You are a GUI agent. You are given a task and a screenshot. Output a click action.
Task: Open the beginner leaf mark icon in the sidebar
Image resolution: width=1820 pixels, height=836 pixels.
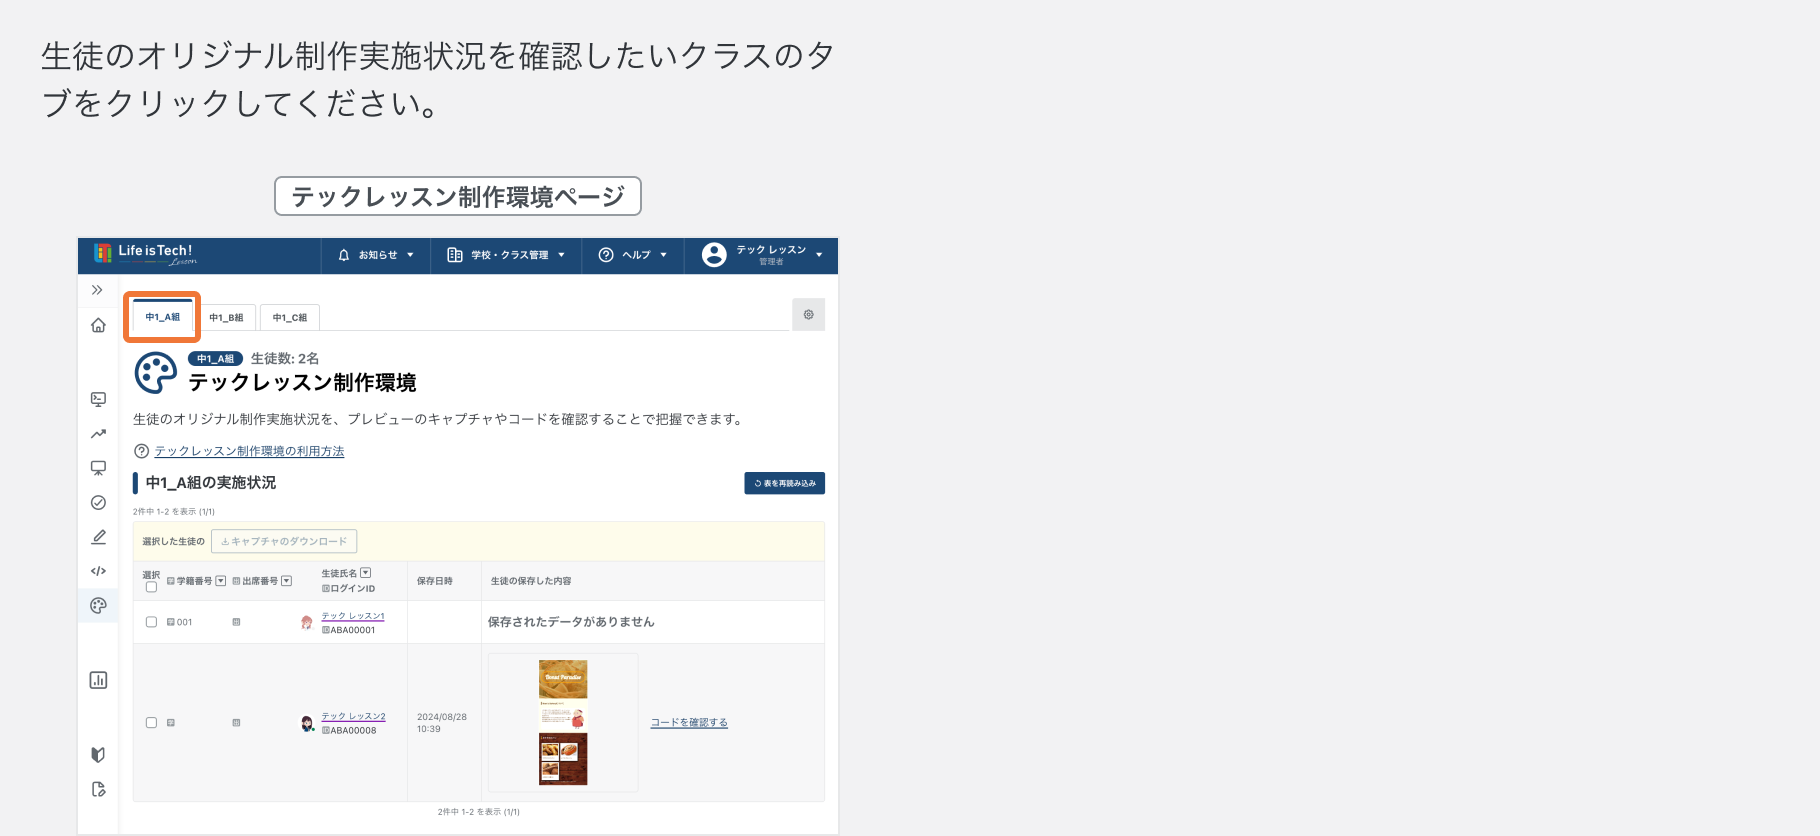(98, 755)
